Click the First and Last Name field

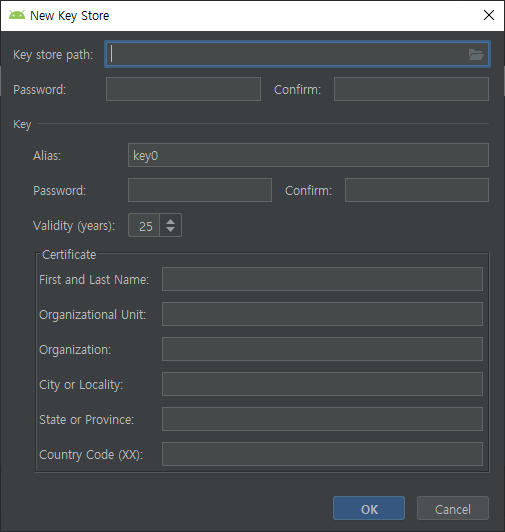click(322, 279)
